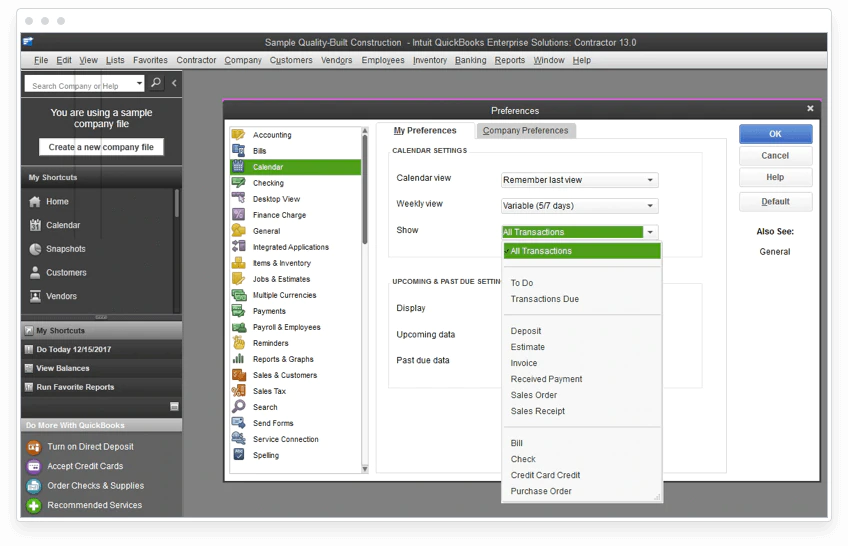The width and height of the screenshot is (848, 546).
Task: Open Customers shortcut in sidebar
Action: pos(66,272)
